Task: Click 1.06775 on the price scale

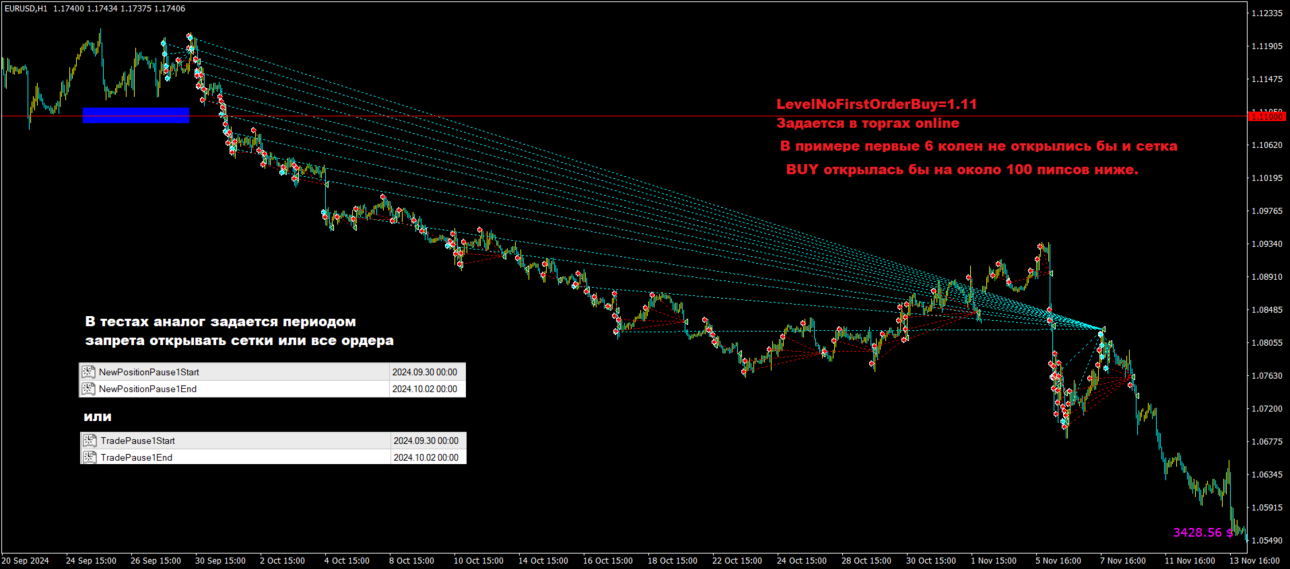Action: (1267, 442)
